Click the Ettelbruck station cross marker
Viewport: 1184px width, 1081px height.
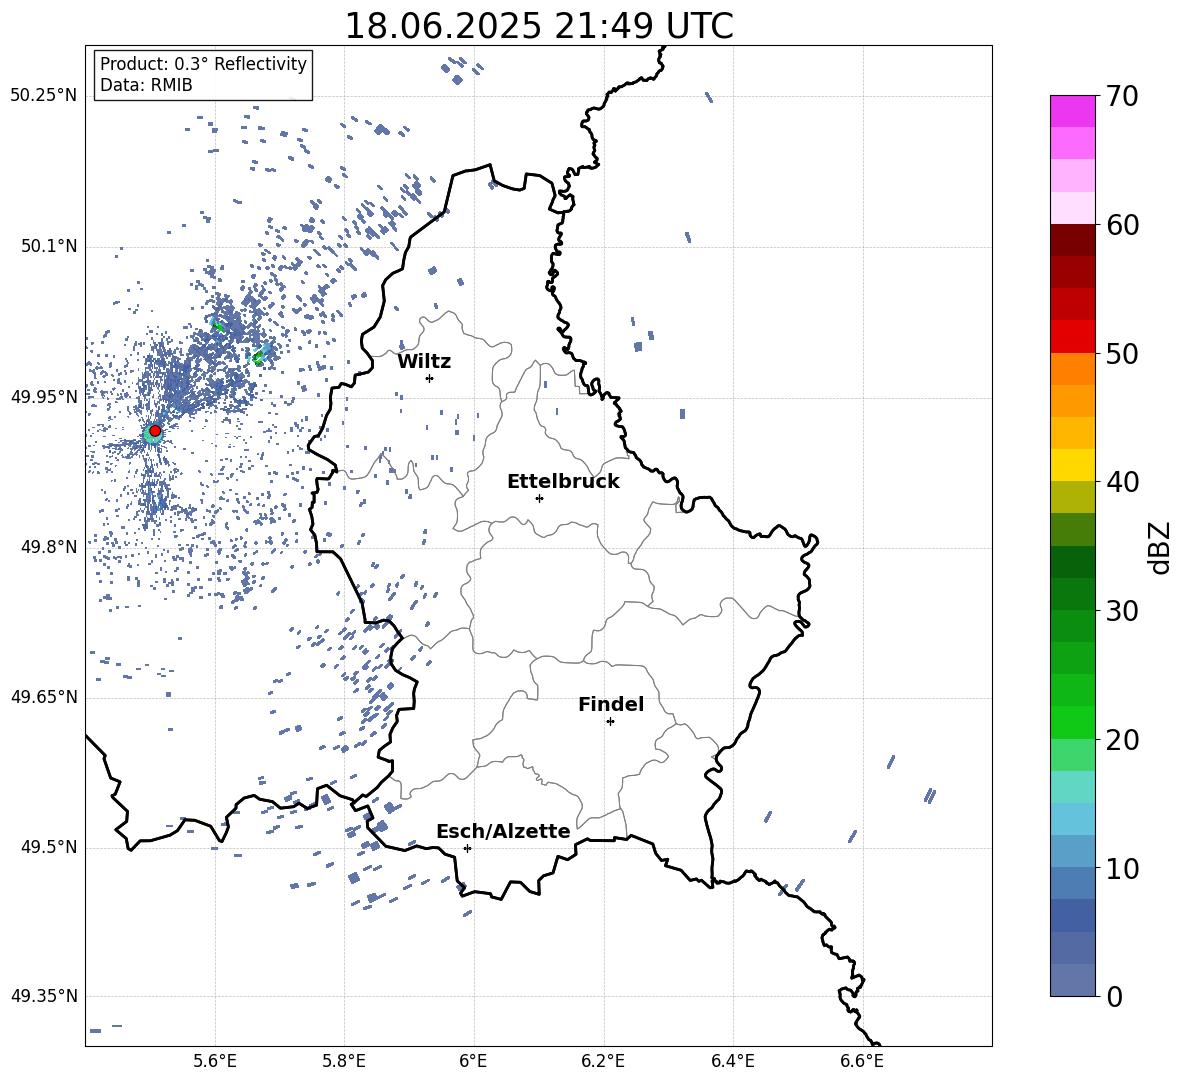[539, 498]
